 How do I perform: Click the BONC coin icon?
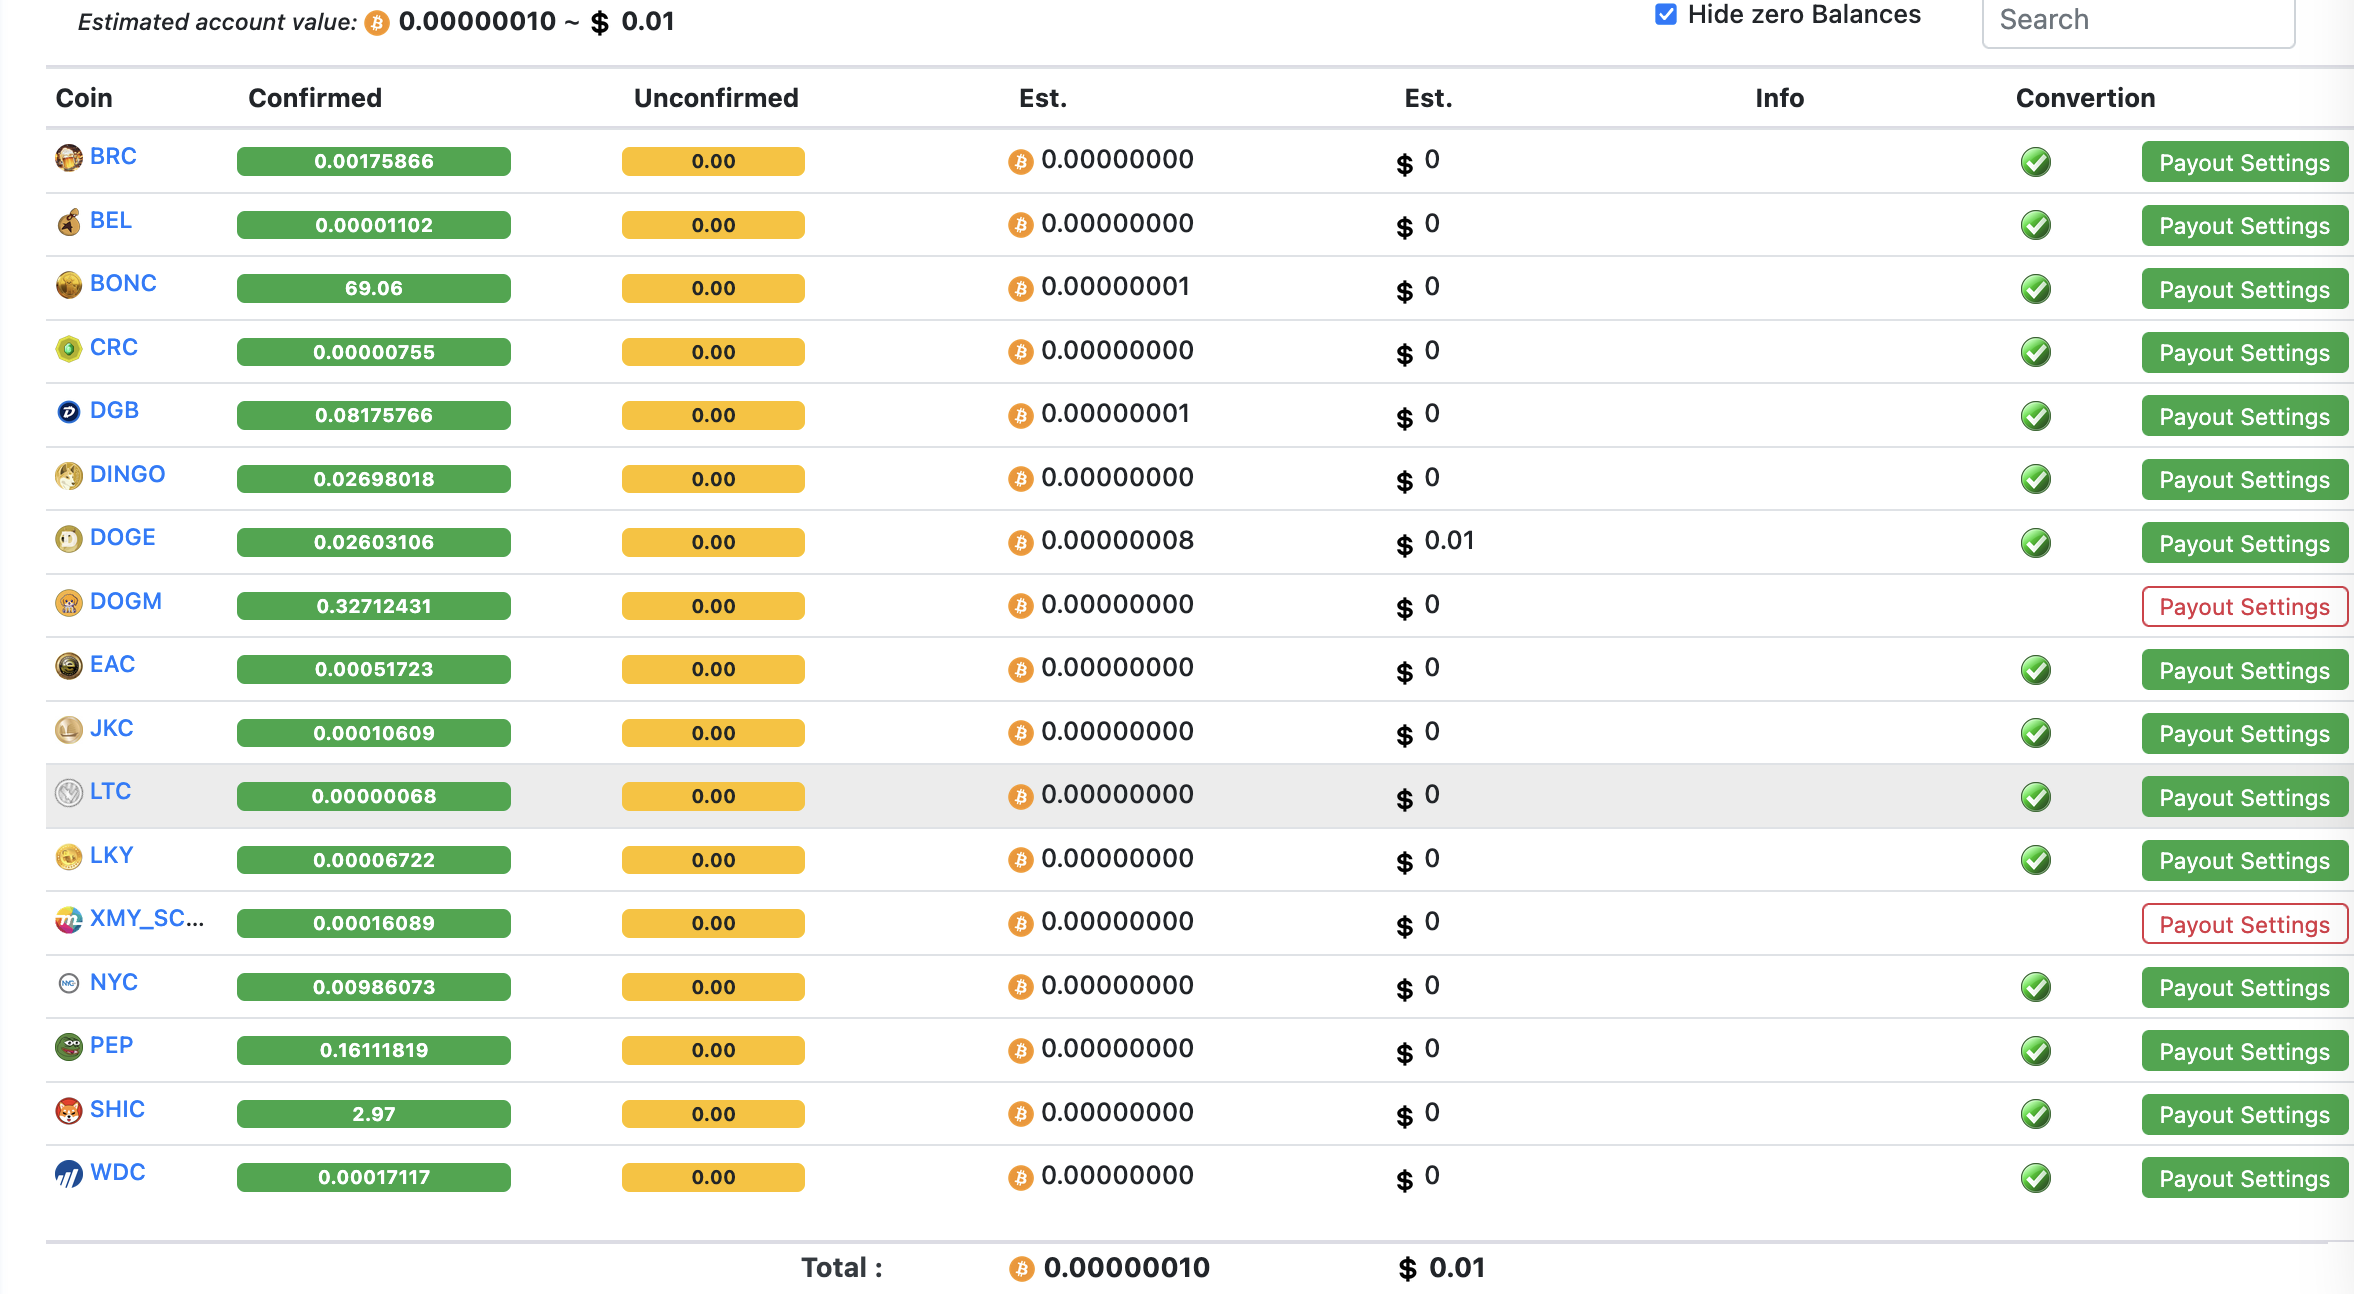click(x=69, y=285)
